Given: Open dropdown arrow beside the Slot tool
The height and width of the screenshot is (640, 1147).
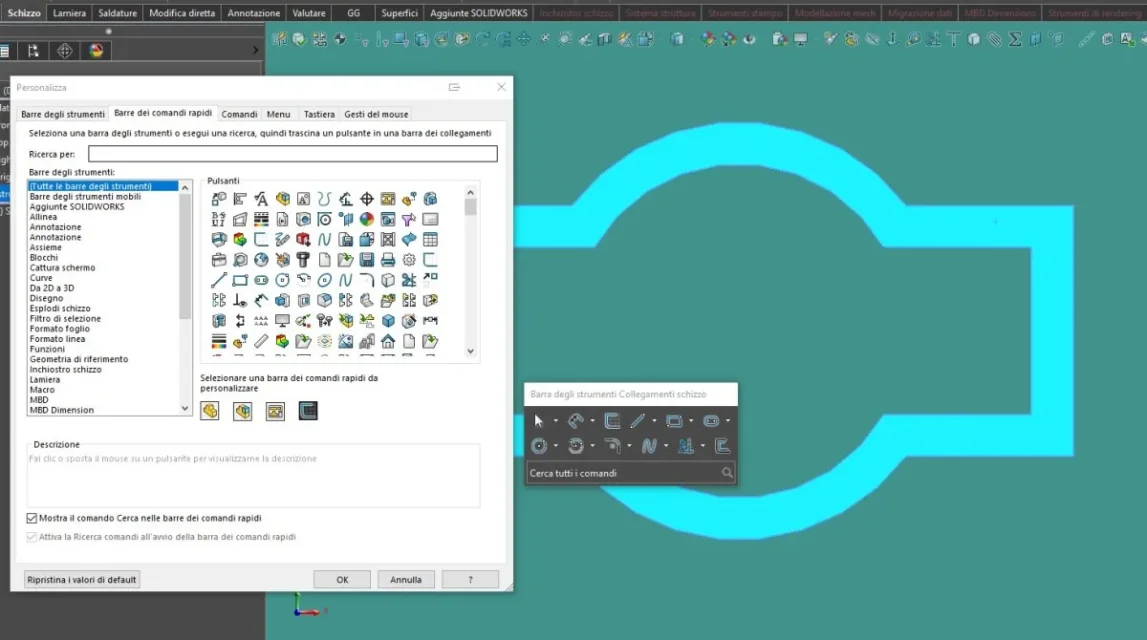Looking at the screenshot, I should tap(728, 421).
